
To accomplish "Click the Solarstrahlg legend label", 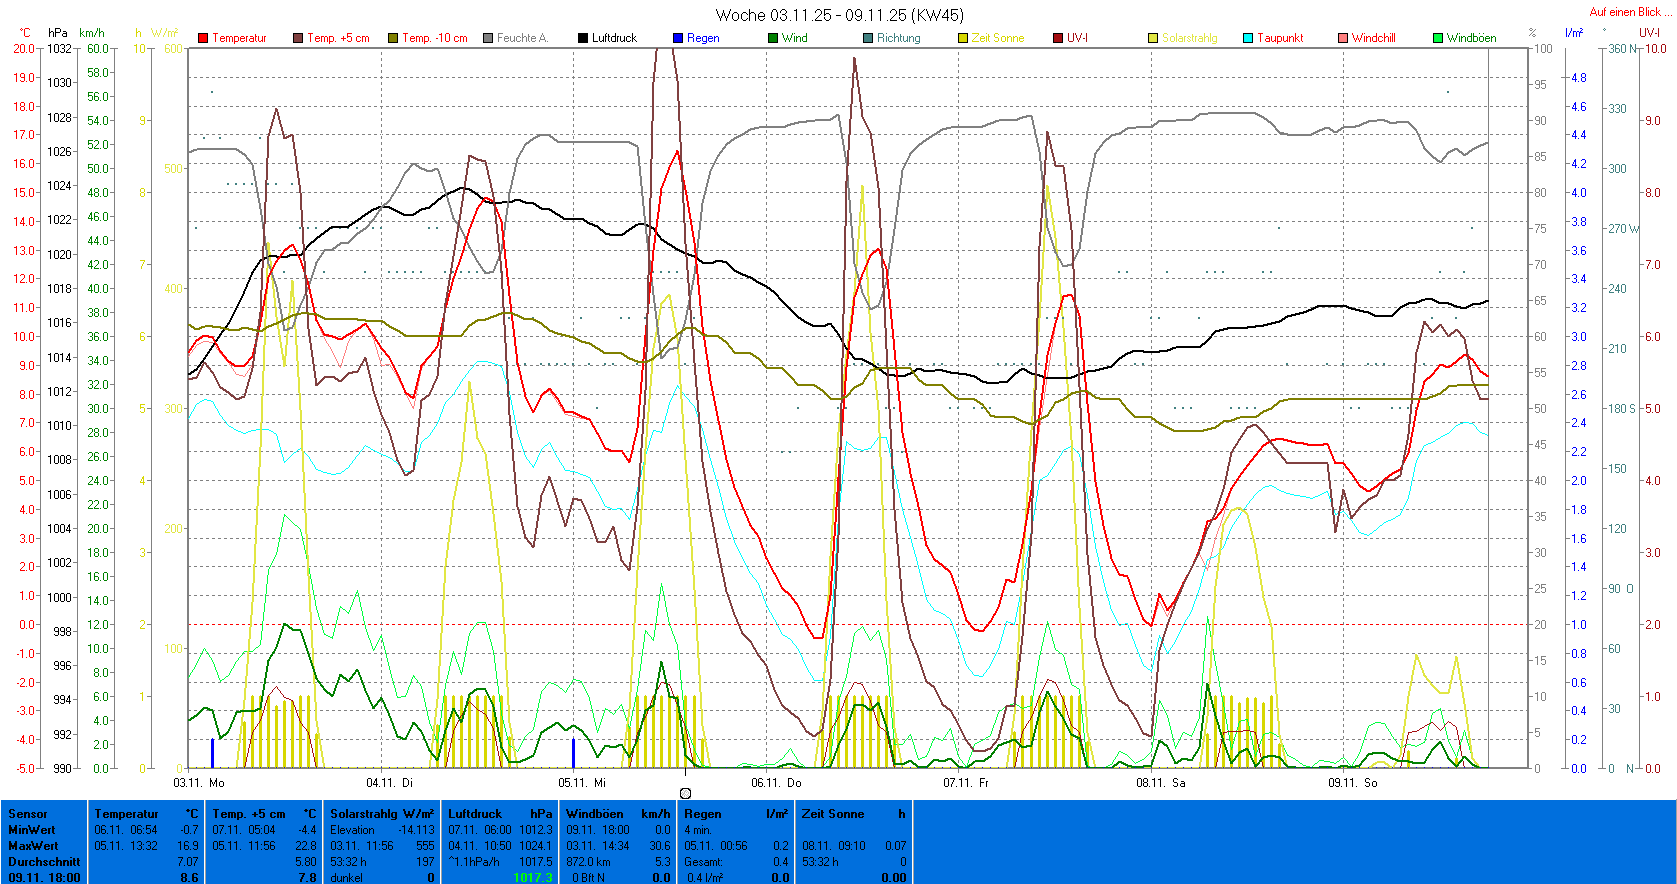I will click(x=1189, y=38).
